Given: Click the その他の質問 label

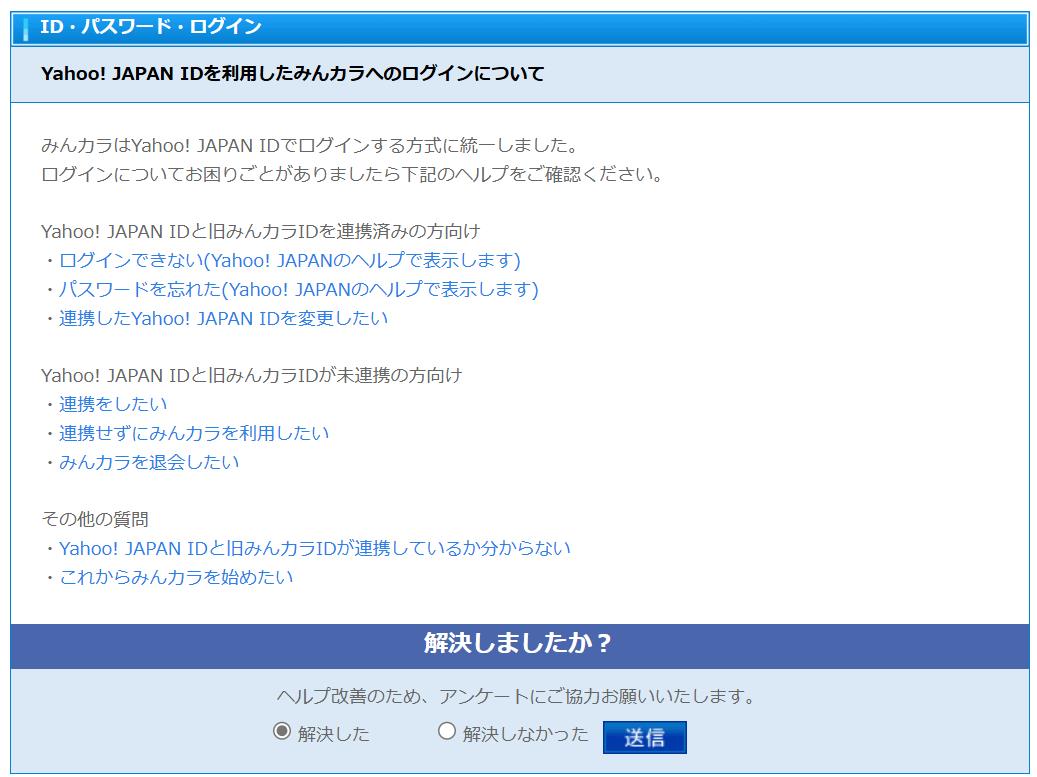Looking at the screenshot, I should pos(95,520).
